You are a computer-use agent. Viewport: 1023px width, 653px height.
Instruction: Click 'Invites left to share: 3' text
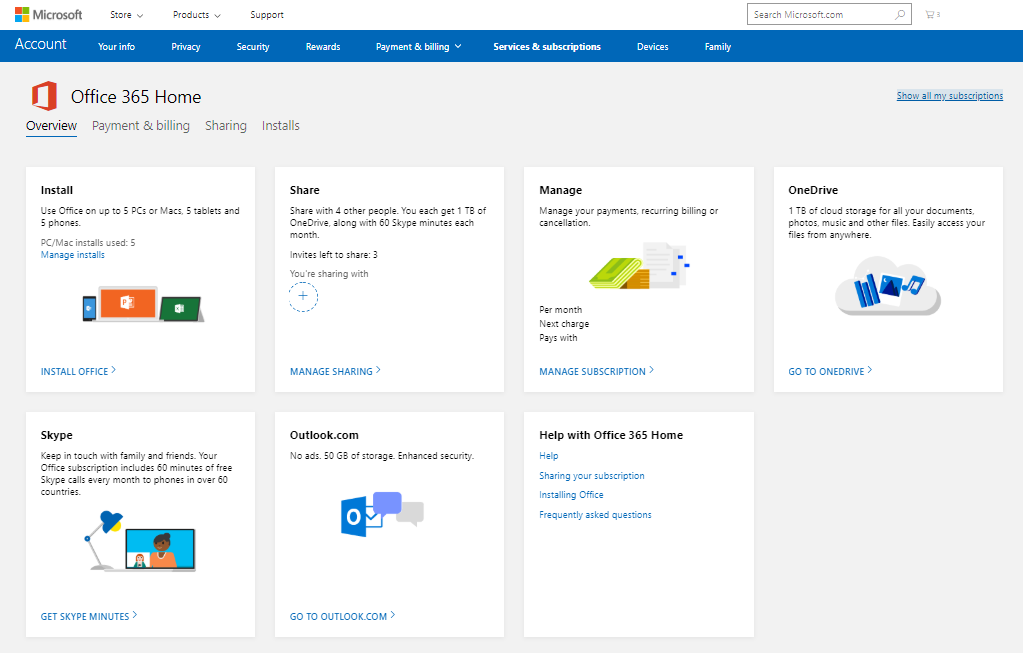click(x=333, y=254)
